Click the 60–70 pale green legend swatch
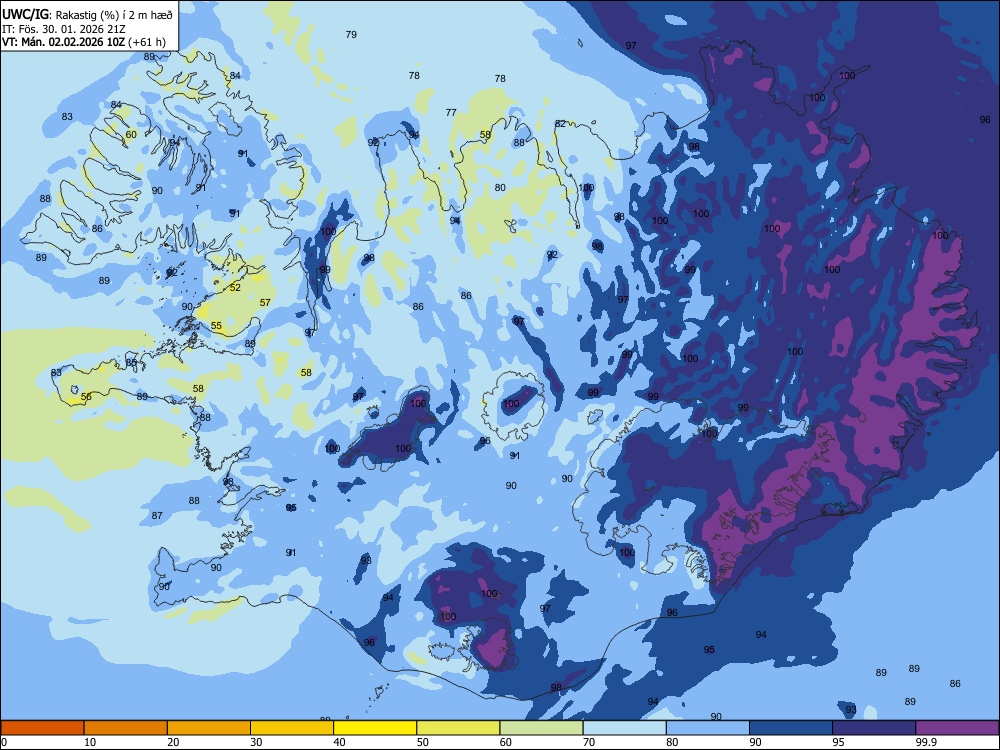 point(541,728)
